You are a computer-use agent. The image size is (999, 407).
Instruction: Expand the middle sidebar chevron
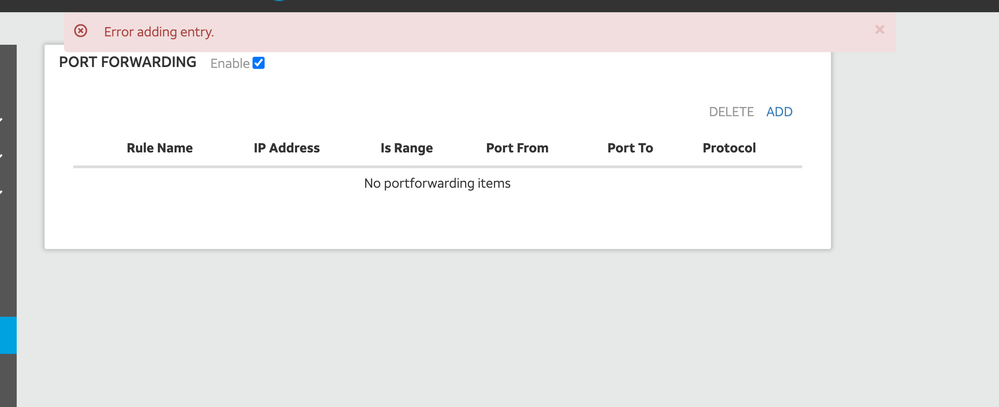click(2, 157)
